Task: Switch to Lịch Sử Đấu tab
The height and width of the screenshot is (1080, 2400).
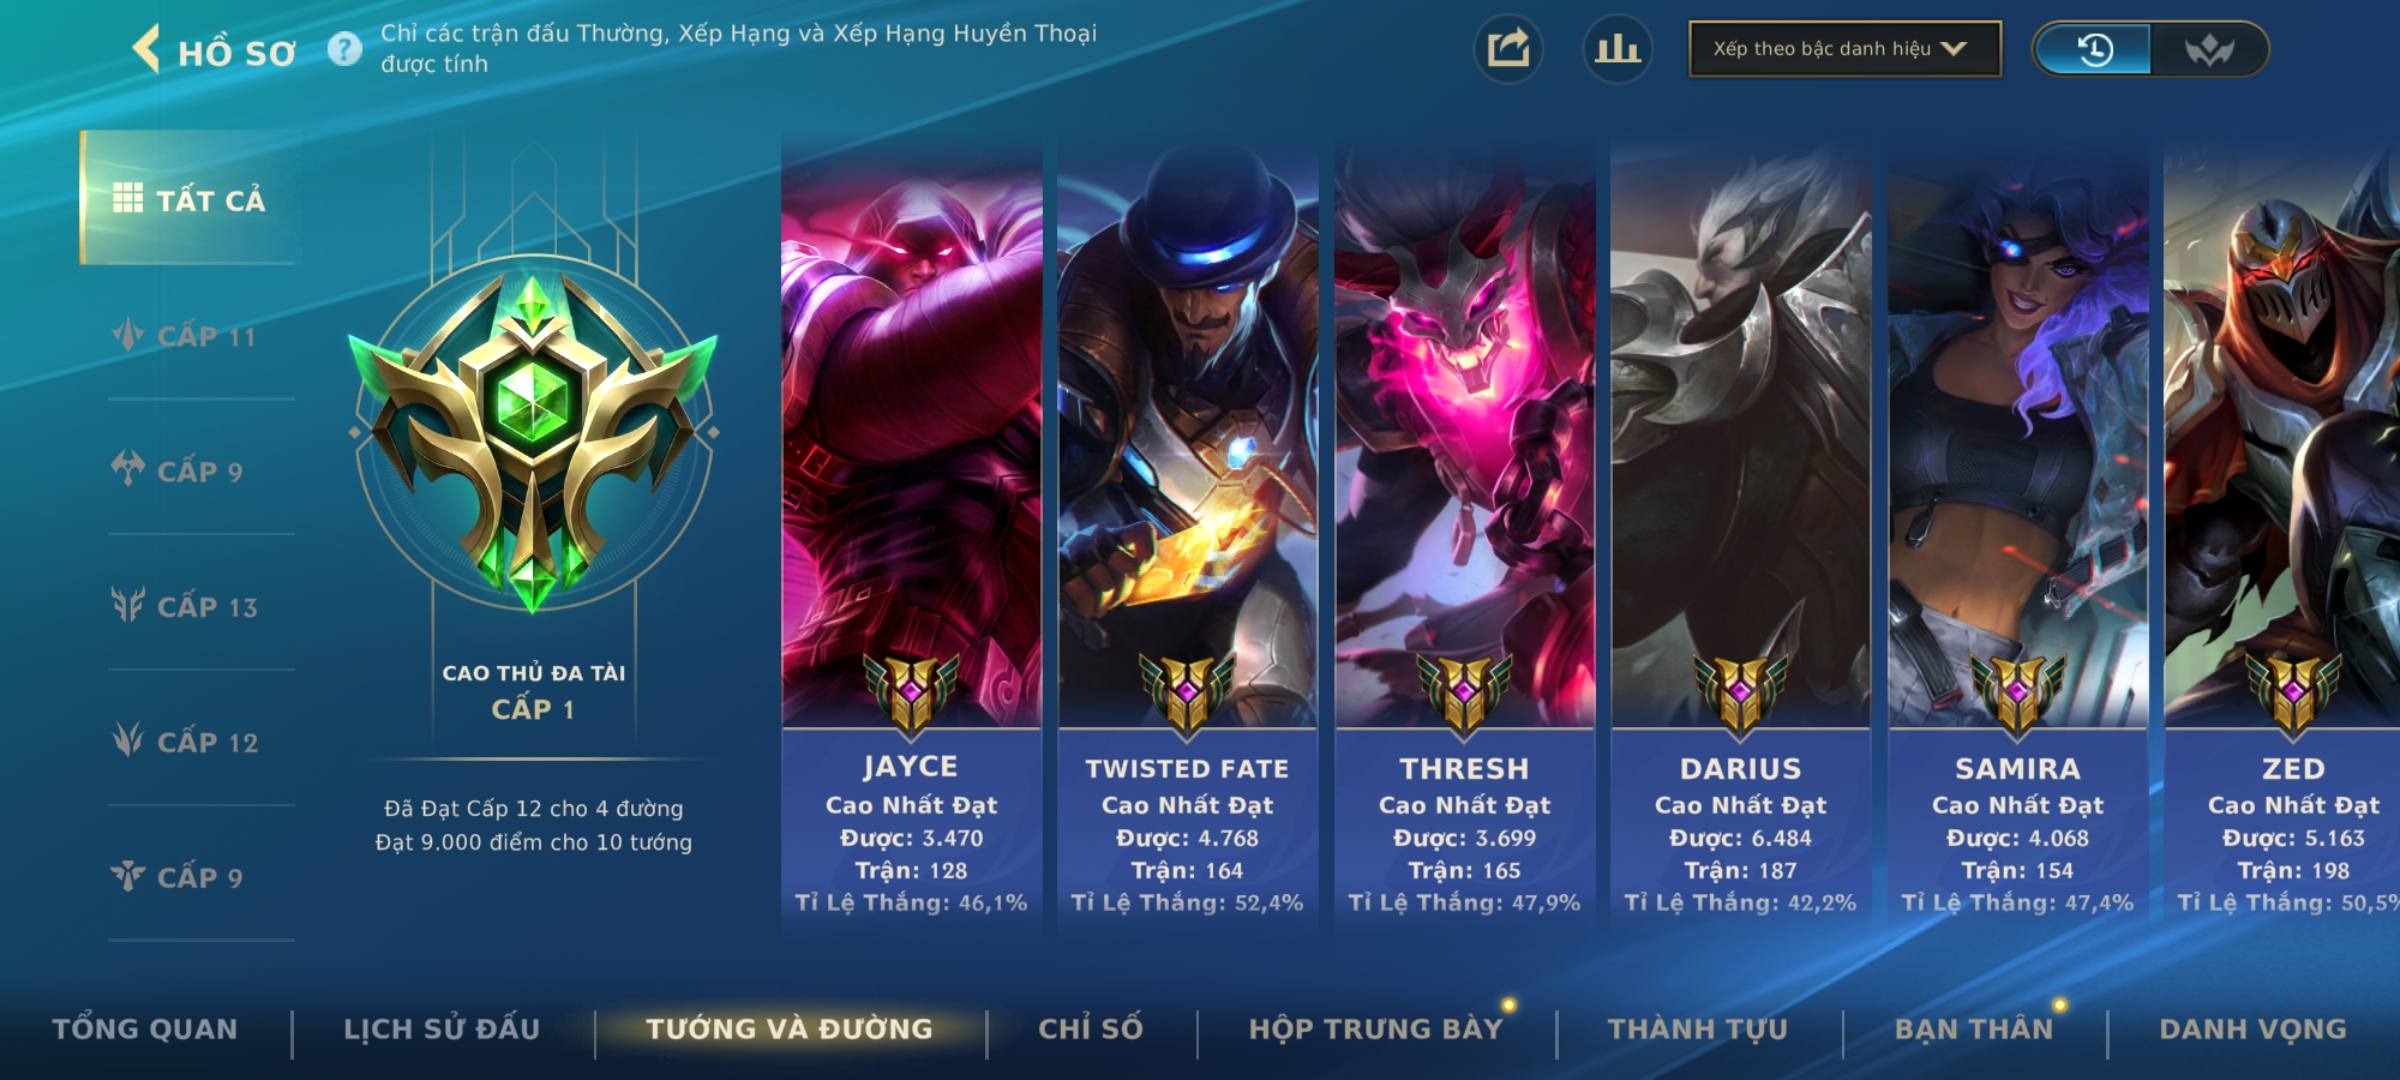Action: point(442,1029)
